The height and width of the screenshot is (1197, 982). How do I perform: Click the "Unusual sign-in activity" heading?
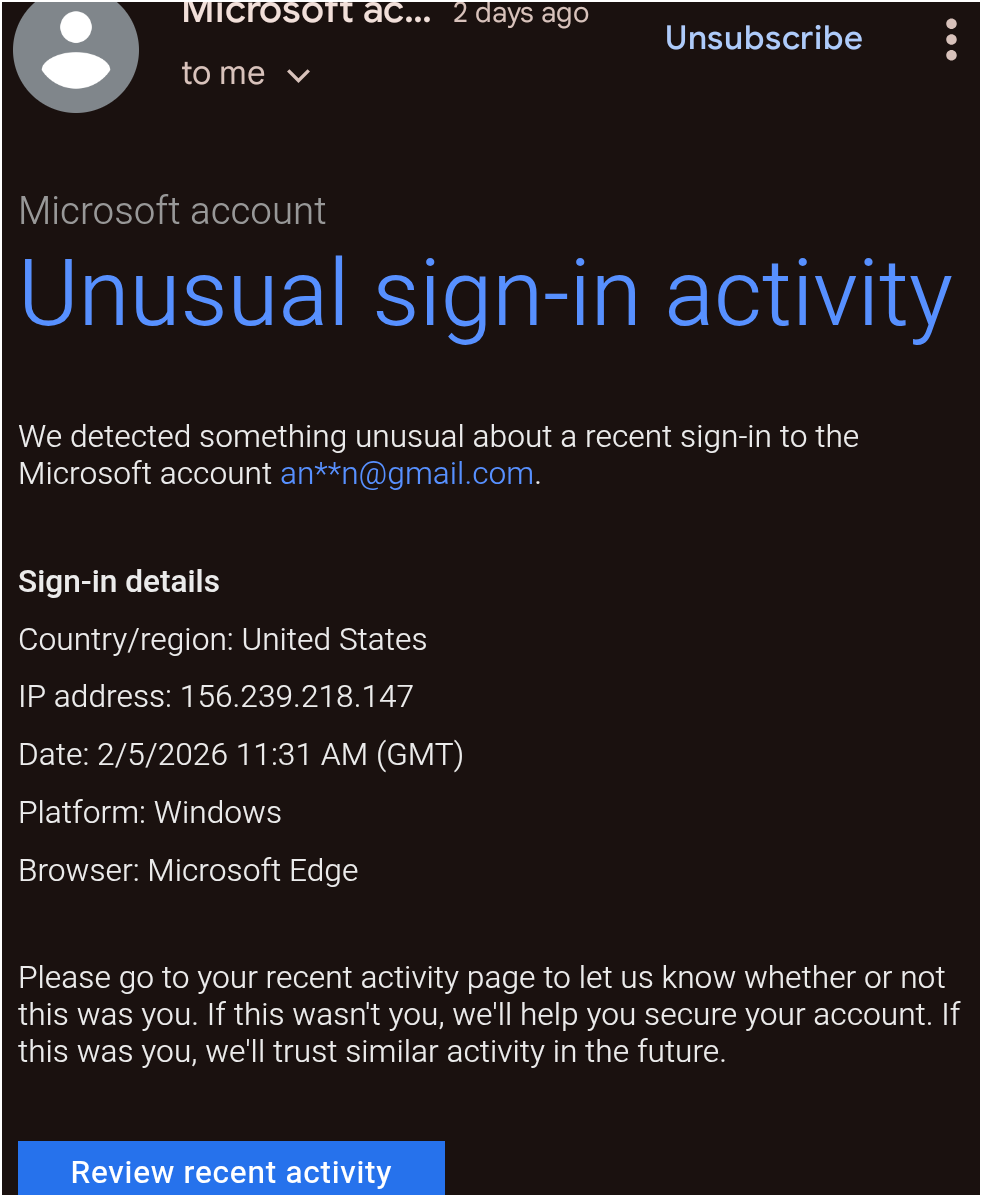[x=485, y=295]
